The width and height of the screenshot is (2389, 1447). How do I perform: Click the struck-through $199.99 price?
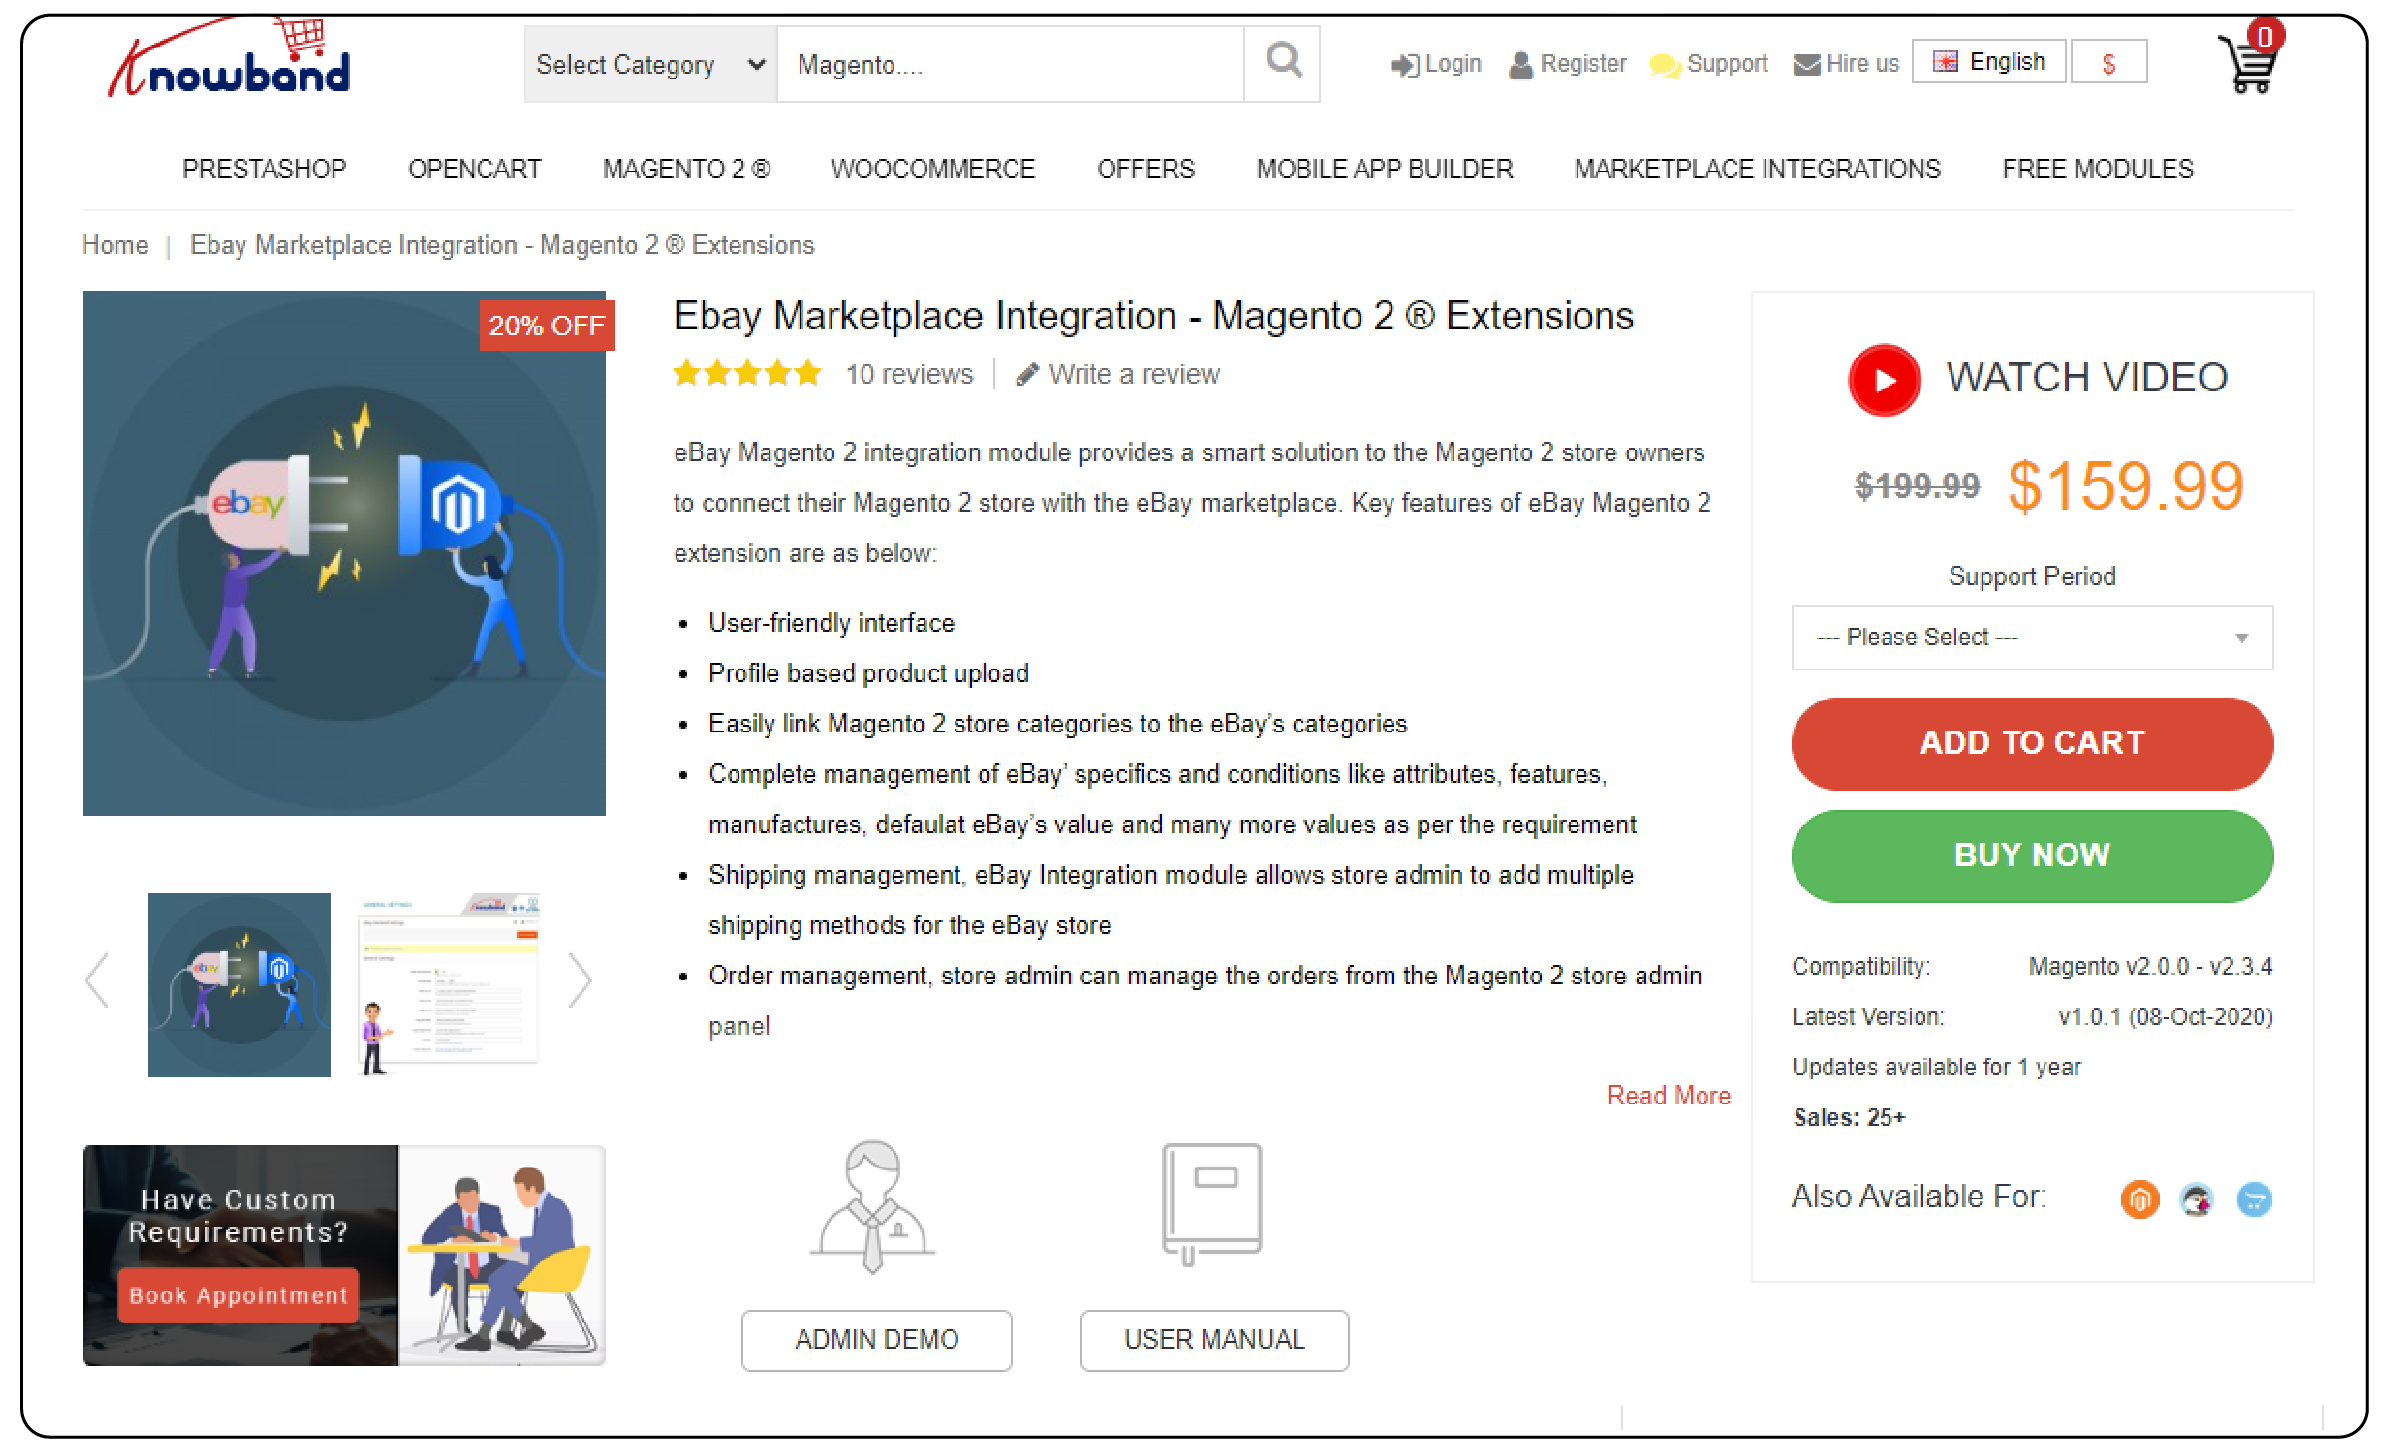[x=1916, y=487]
